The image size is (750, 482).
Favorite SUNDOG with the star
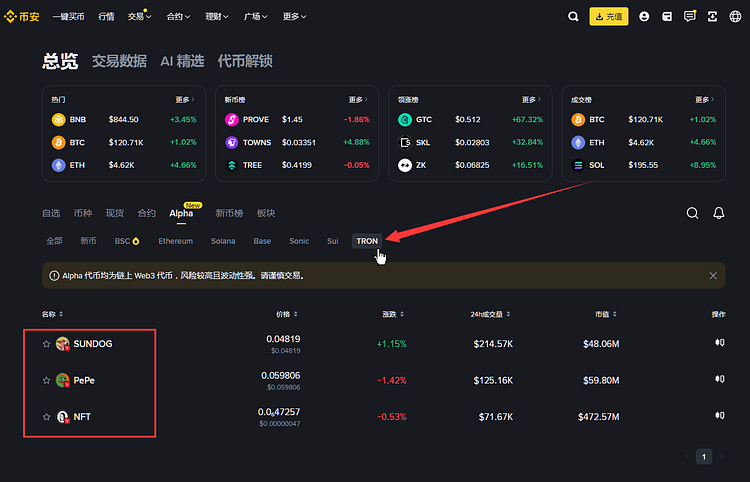click(46, 344)
